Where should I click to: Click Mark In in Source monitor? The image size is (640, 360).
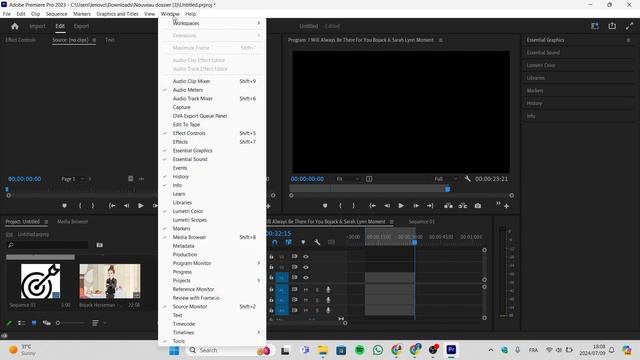point(80,206)
